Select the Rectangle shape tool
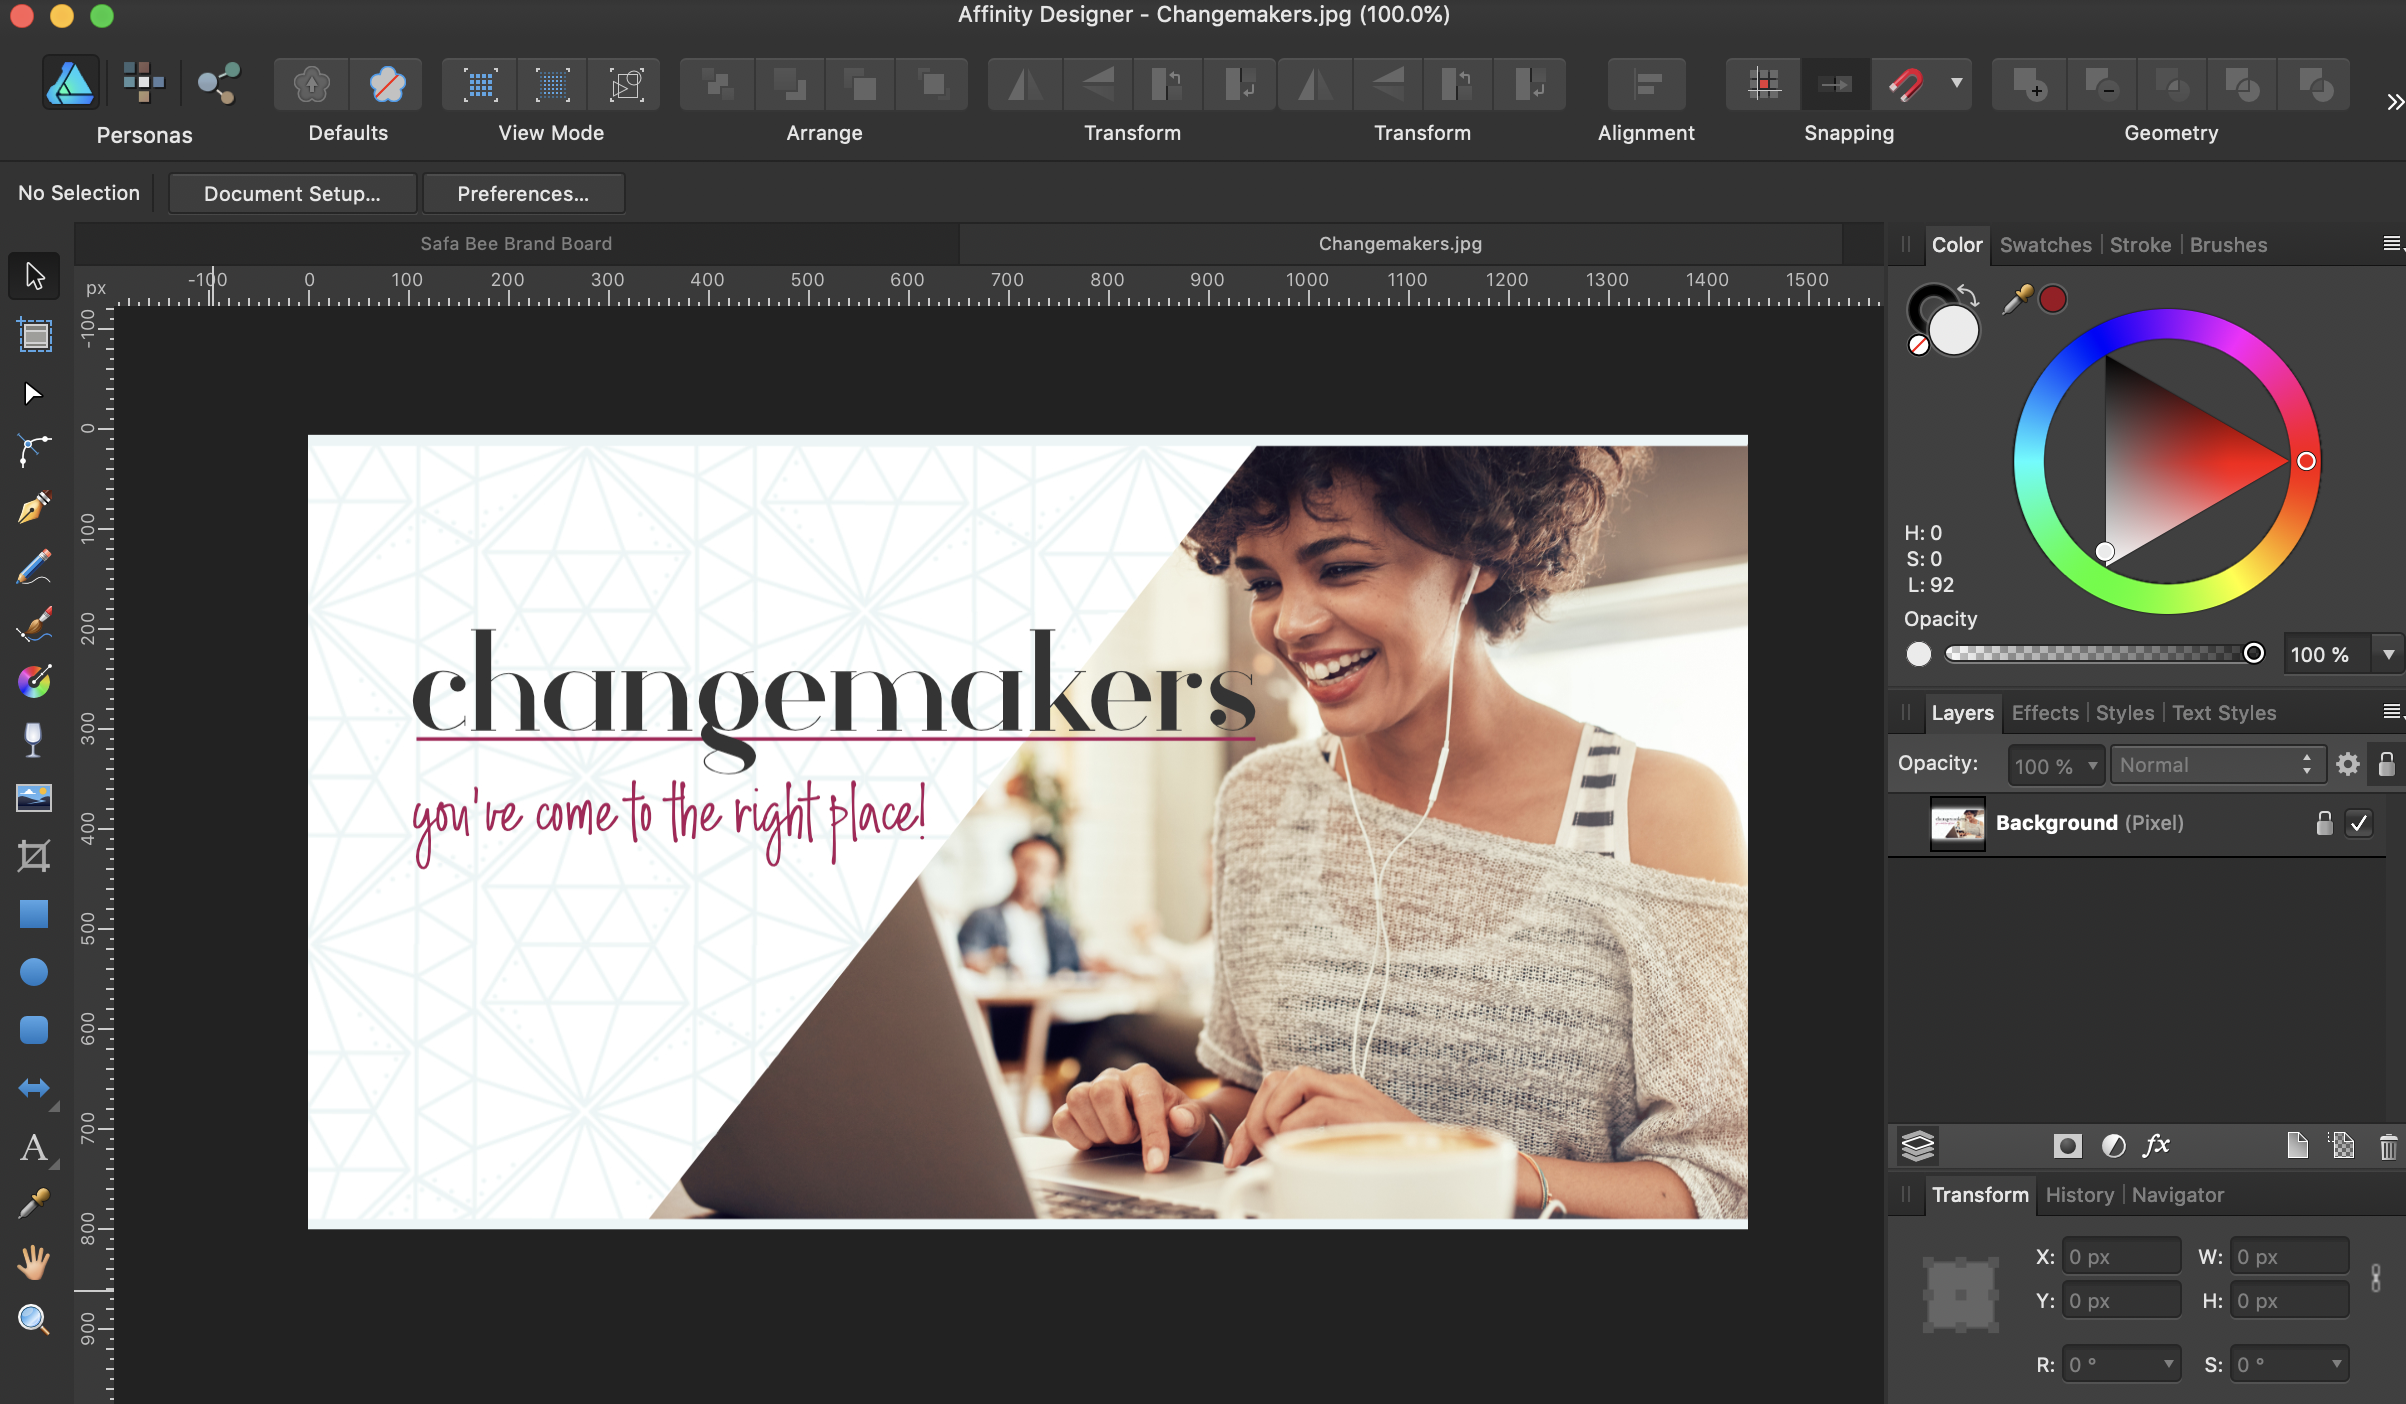Viewport: 2406px width, 1404px height. tap(33, 914)
